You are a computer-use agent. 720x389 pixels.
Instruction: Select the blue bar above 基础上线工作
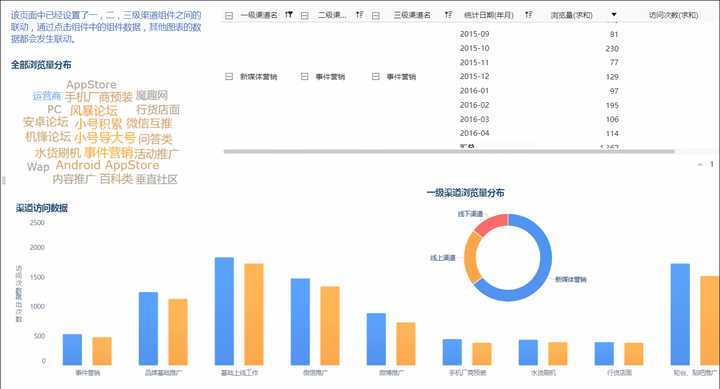pos(224,311)
